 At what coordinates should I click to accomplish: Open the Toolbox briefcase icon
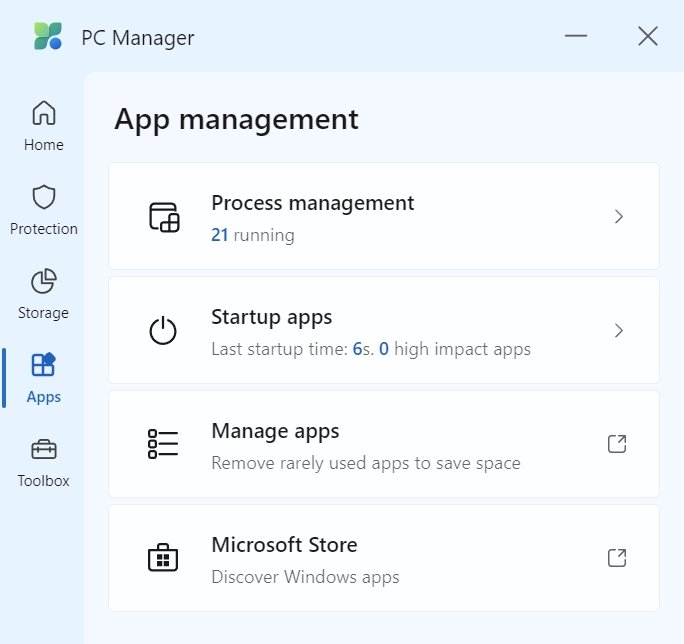[x=44, y=449]
